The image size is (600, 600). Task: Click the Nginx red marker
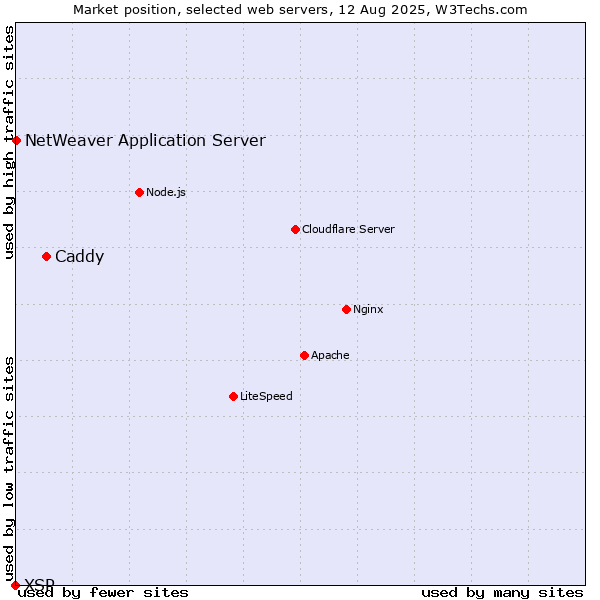click(346, 309)
